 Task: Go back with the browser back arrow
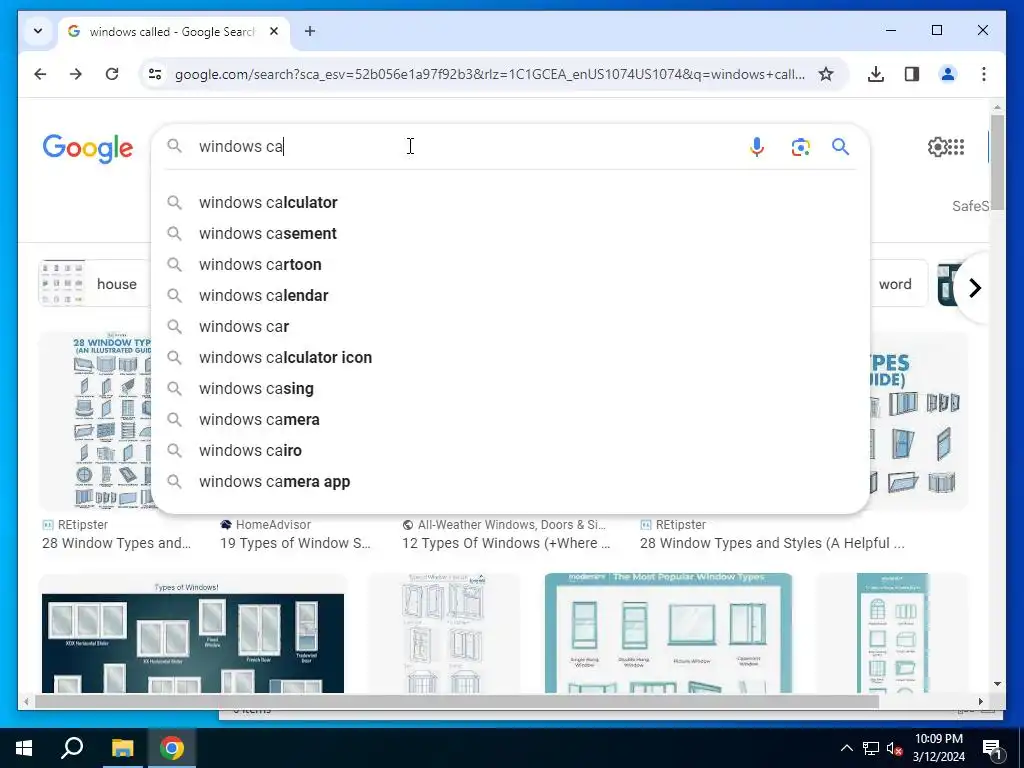[40, 74]
